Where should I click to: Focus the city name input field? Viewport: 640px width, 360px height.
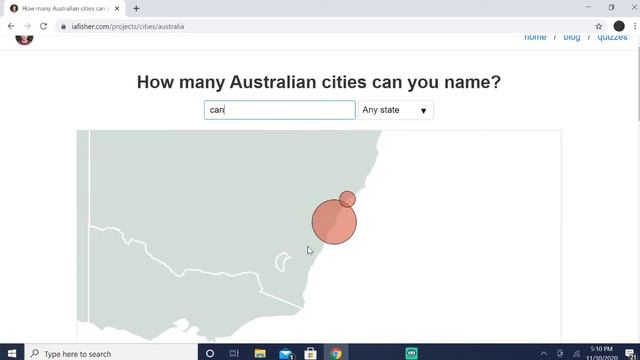280,110
